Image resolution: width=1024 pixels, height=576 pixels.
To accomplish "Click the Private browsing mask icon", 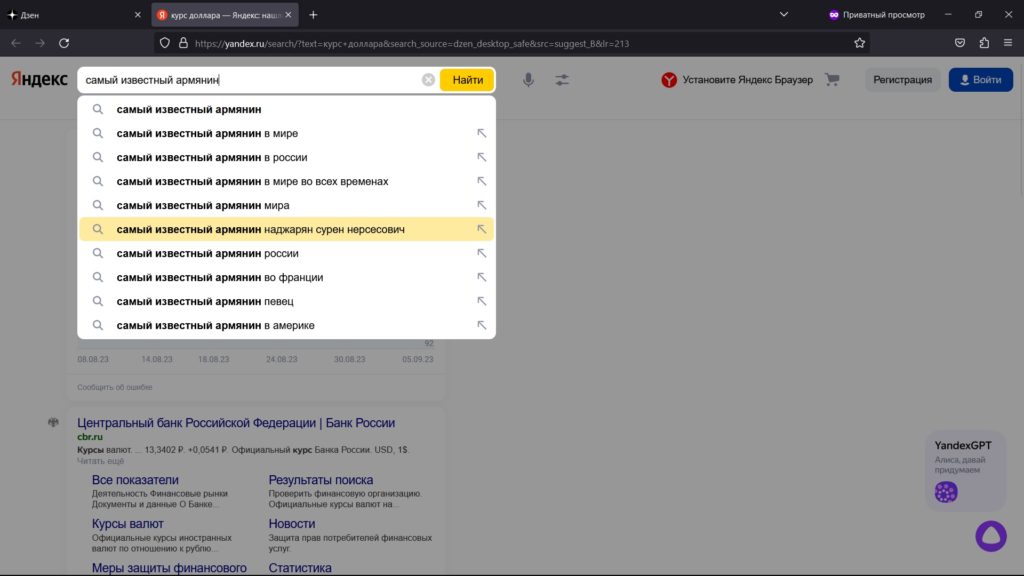I will (x=833, y=14).
